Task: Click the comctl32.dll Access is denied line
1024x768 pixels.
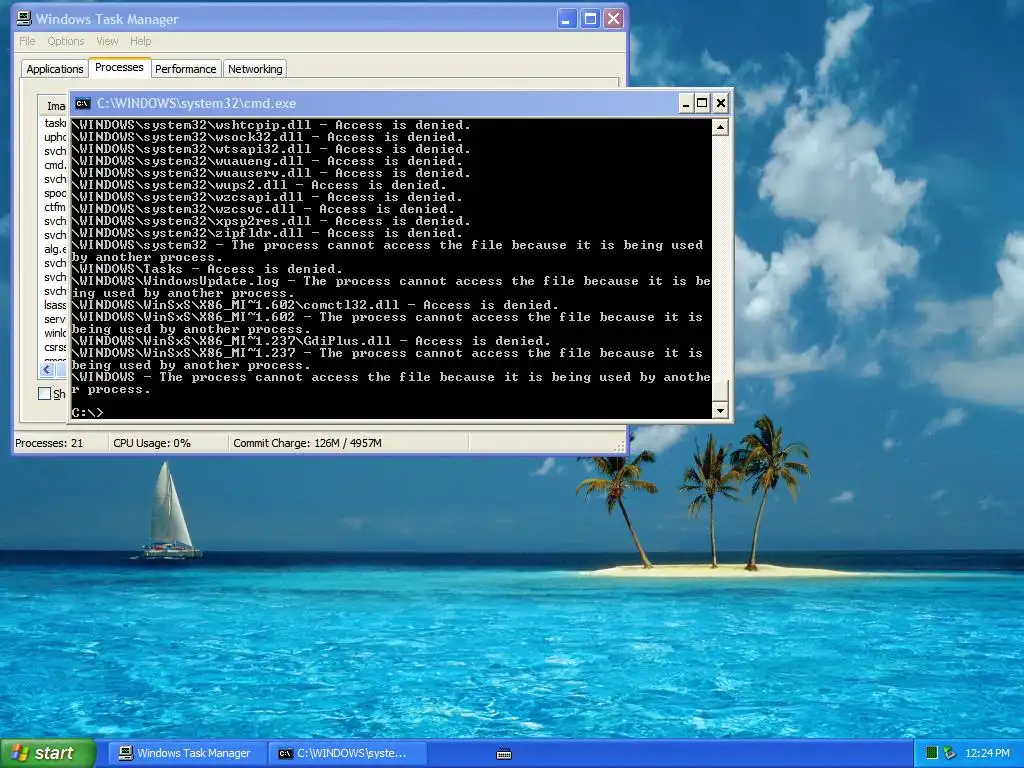Action: point(315,305)
